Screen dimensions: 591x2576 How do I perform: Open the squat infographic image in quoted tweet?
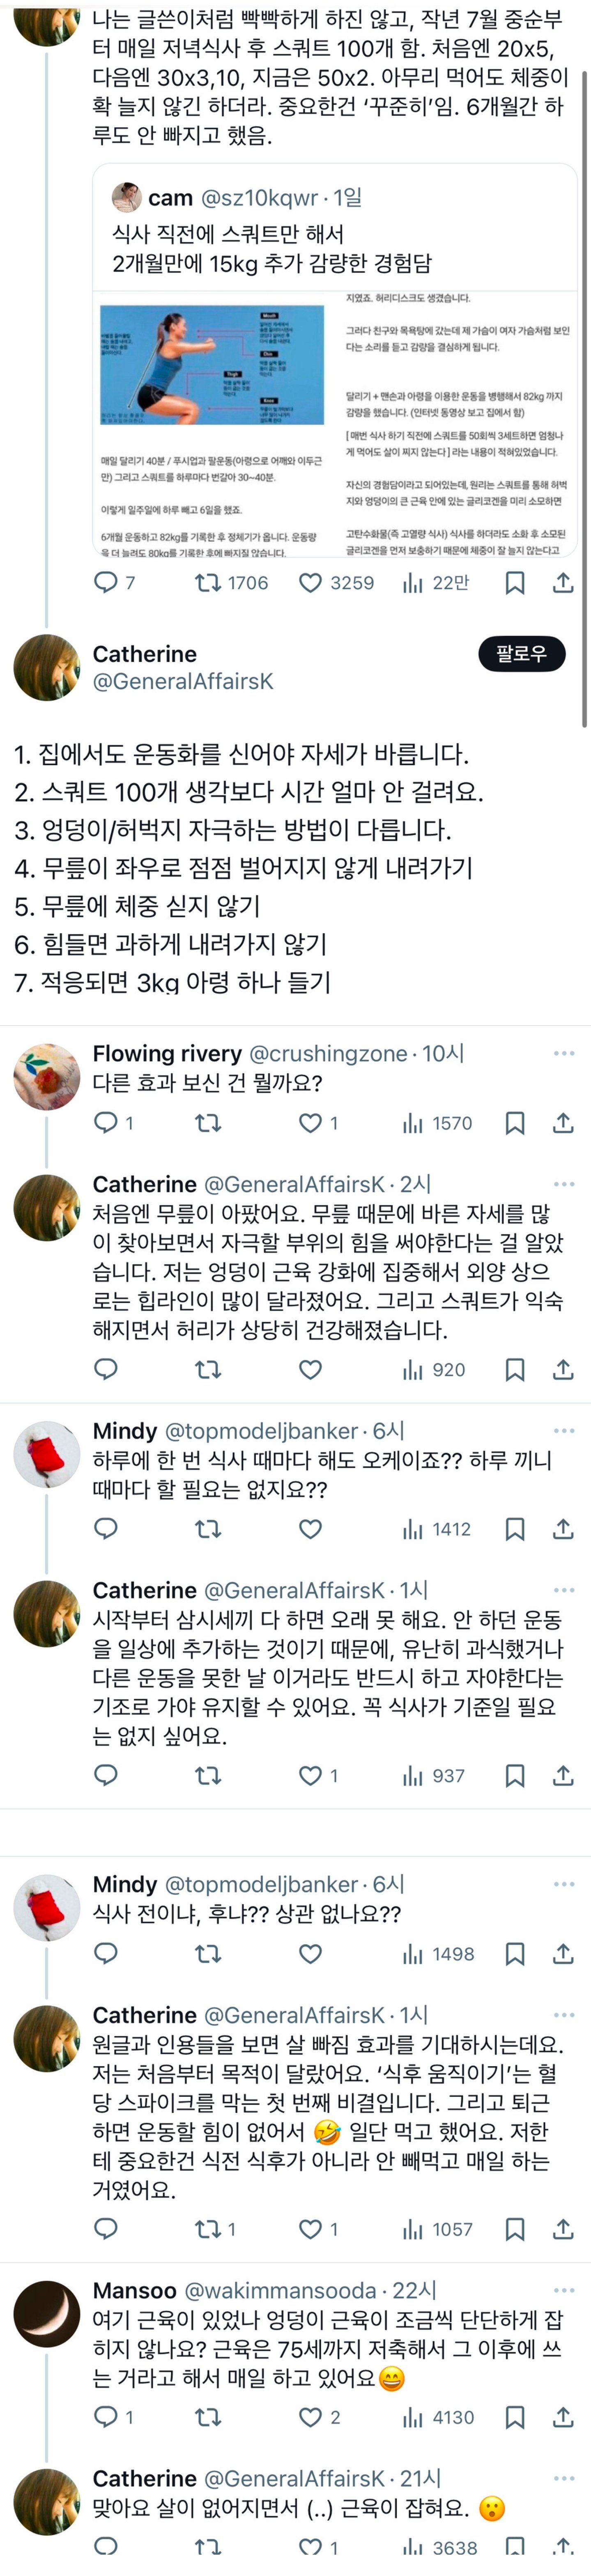click(x=212, y=366)
